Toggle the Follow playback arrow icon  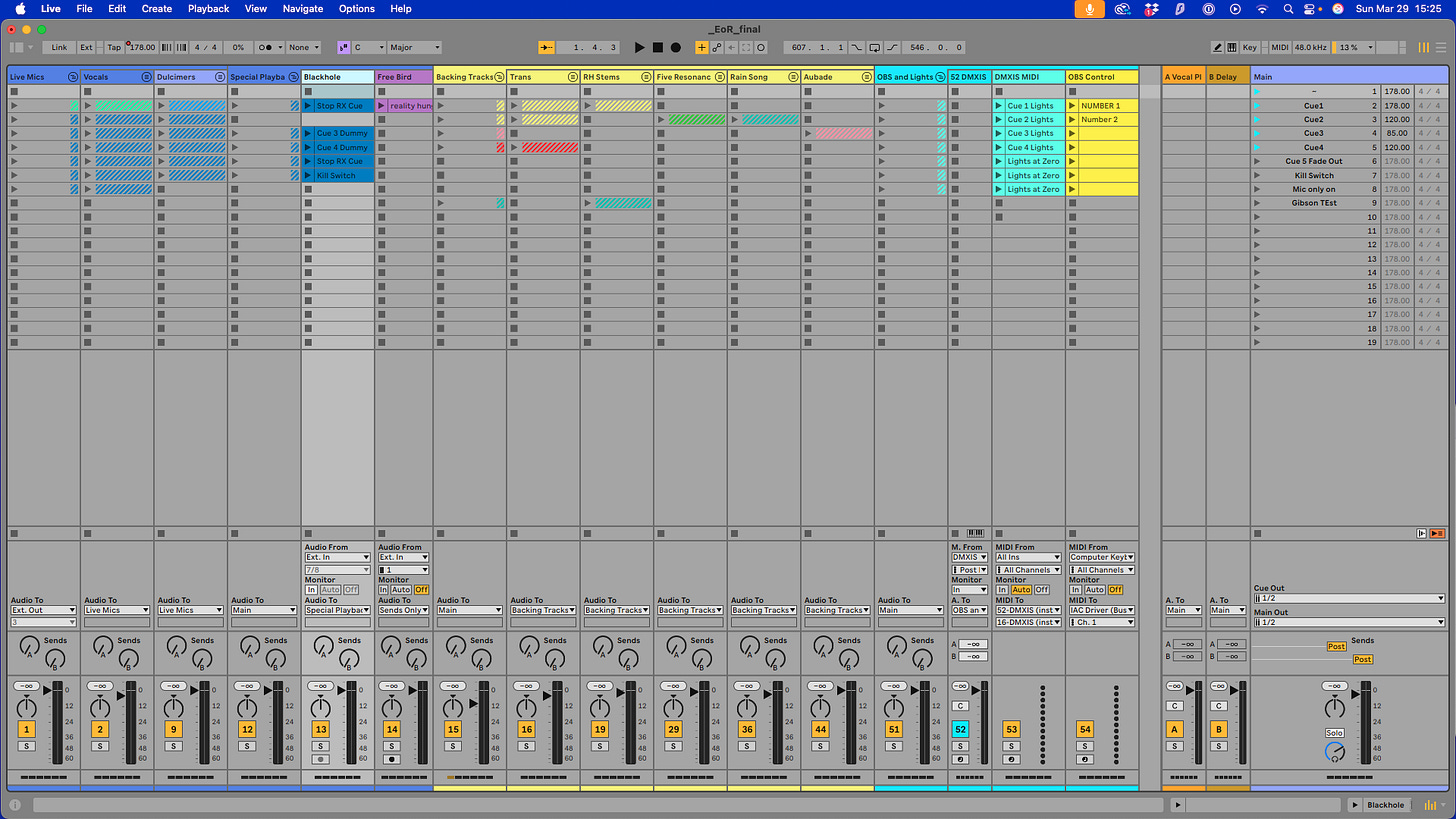tap(546, 47)
